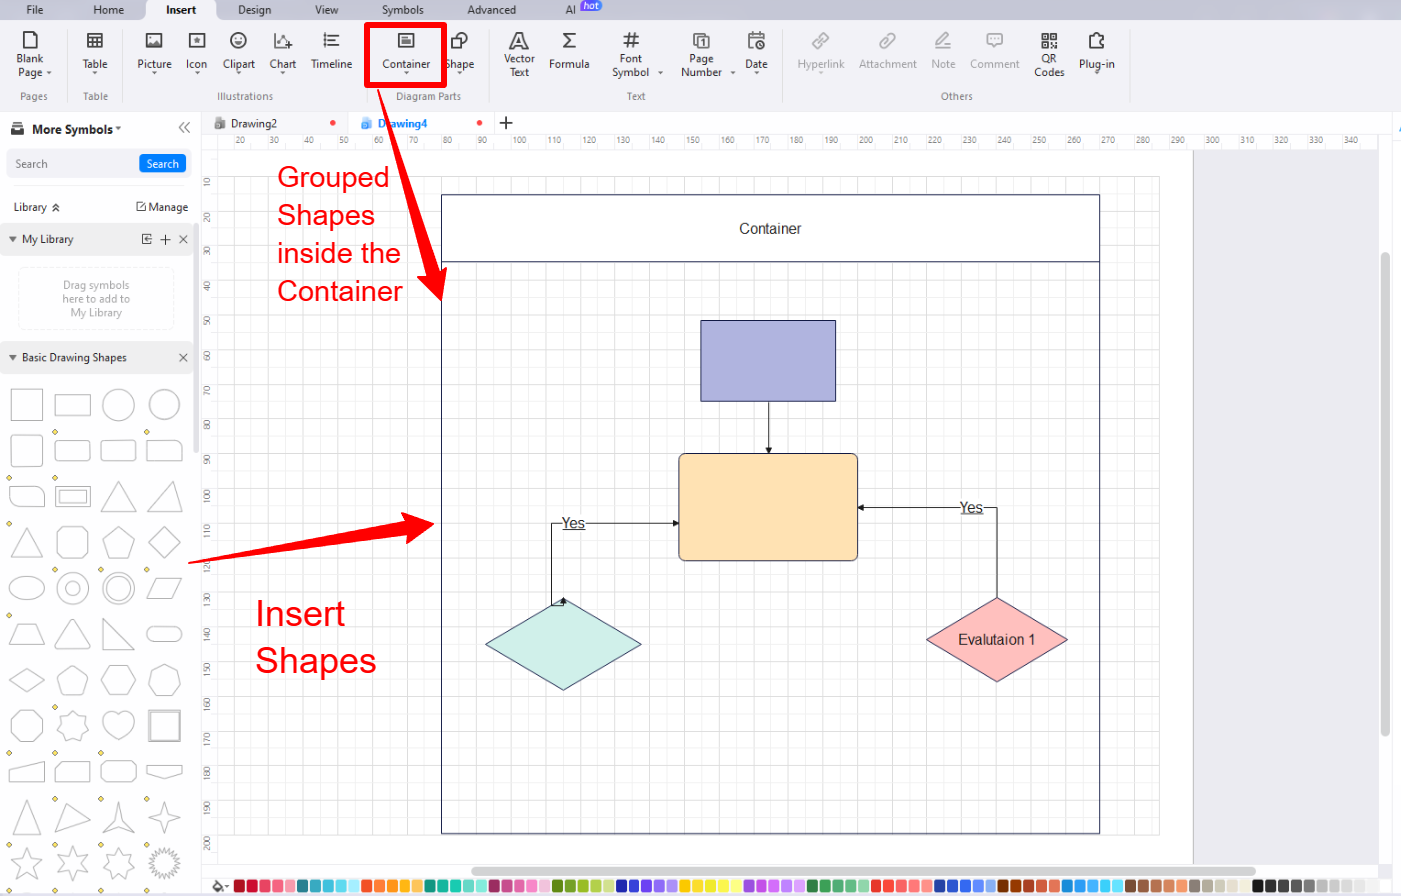
Task: Switch to the Home ribbon tab
Action: coord(109,10)
